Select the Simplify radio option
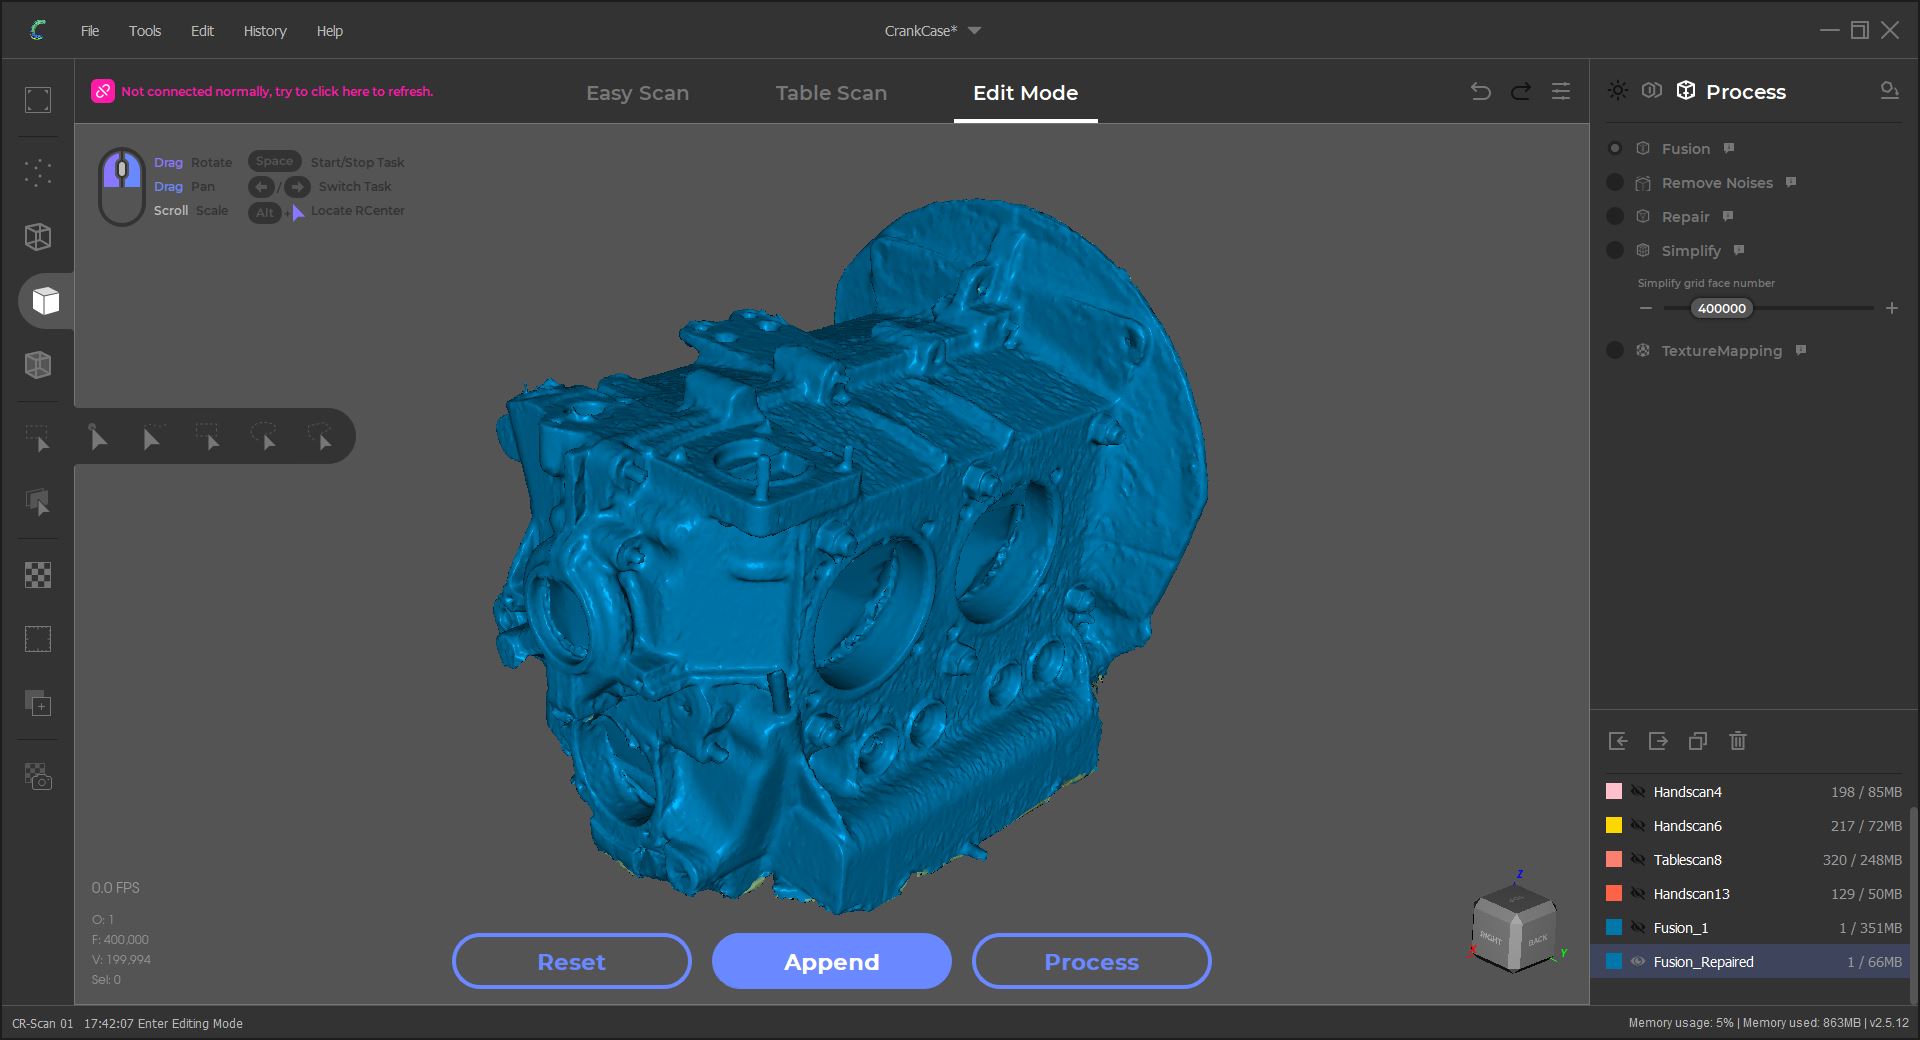This screenshot has height=1040, width=1920. [x=1615, y=250]
